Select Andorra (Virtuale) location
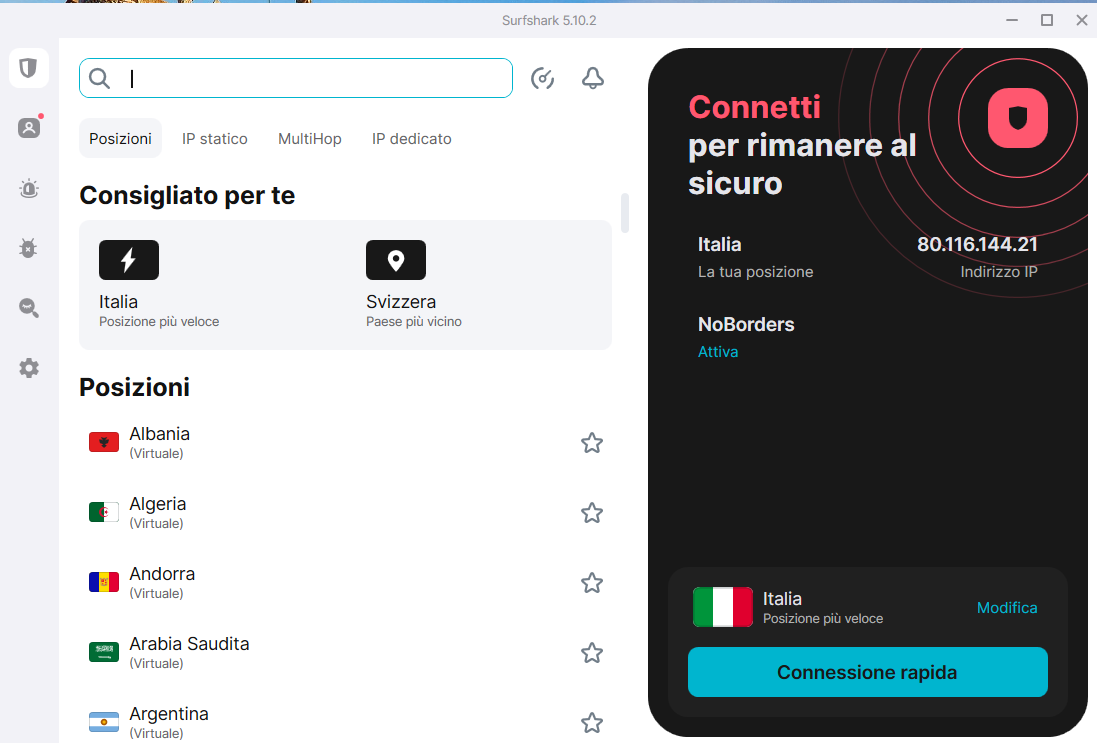 346,583
